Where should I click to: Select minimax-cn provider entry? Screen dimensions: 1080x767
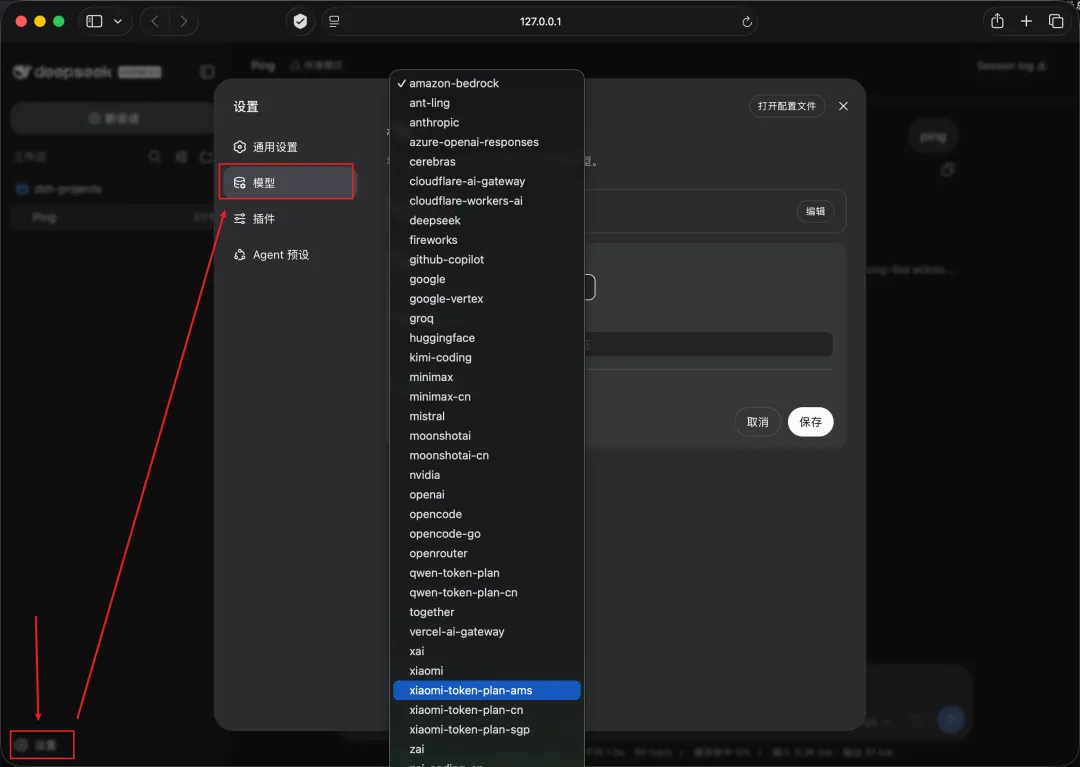click(486, 397)
